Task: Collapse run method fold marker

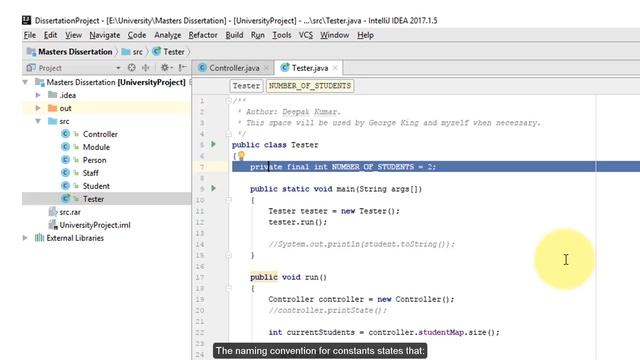Action: tap(229, 288)
